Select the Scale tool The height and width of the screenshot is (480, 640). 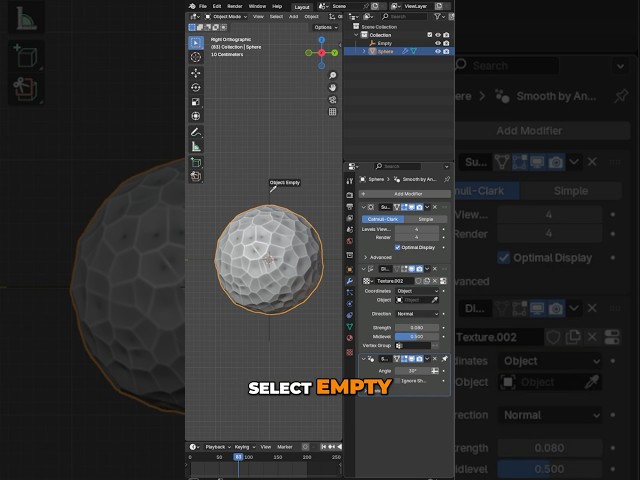[x=196, y=102]
